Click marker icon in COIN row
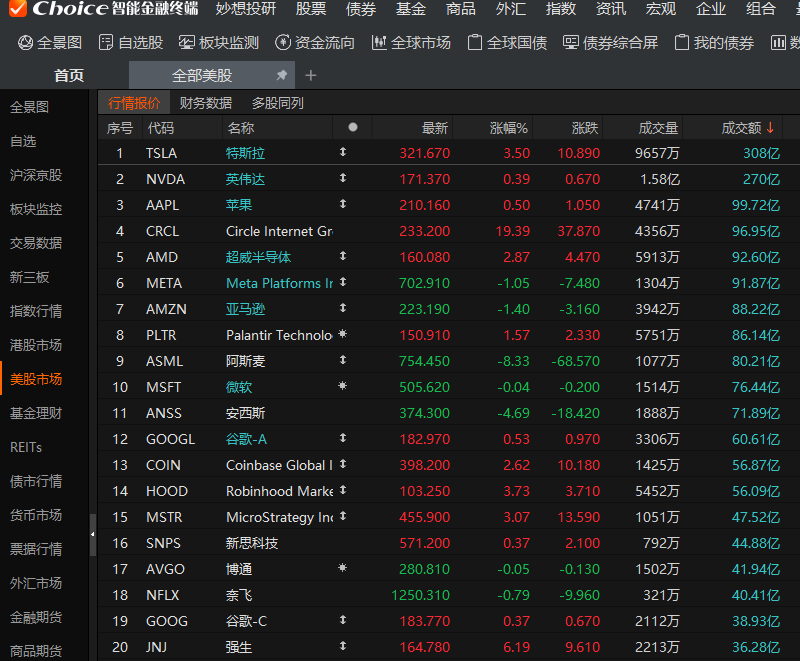Image resolution: width=800 pixels, height=661 pixels. [x=343, y=464]
